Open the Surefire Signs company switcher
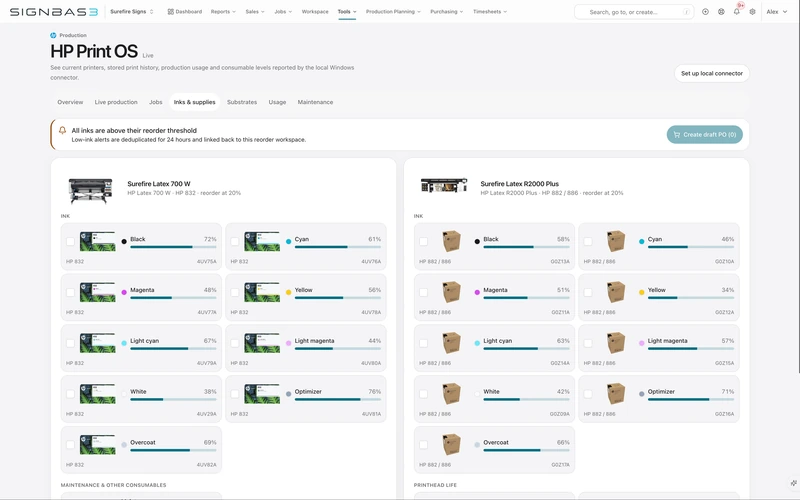The image size is (800, 500). pos(132,12)
